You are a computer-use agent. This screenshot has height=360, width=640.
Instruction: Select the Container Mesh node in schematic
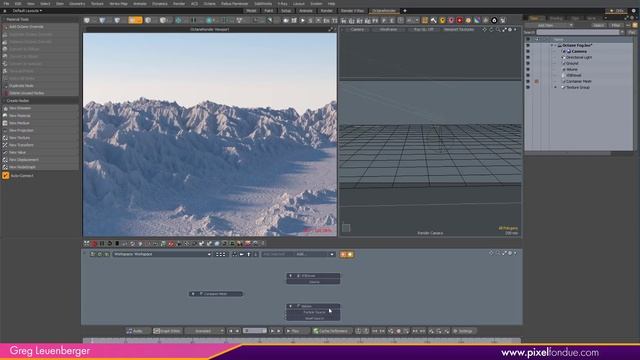click(x=216, y=293)
